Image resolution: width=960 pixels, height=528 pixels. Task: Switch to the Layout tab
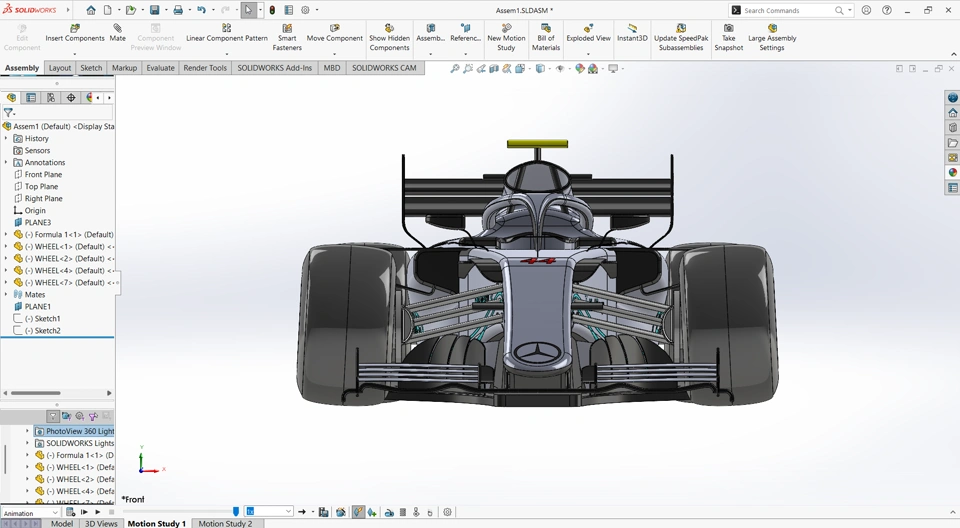point(60,68)
